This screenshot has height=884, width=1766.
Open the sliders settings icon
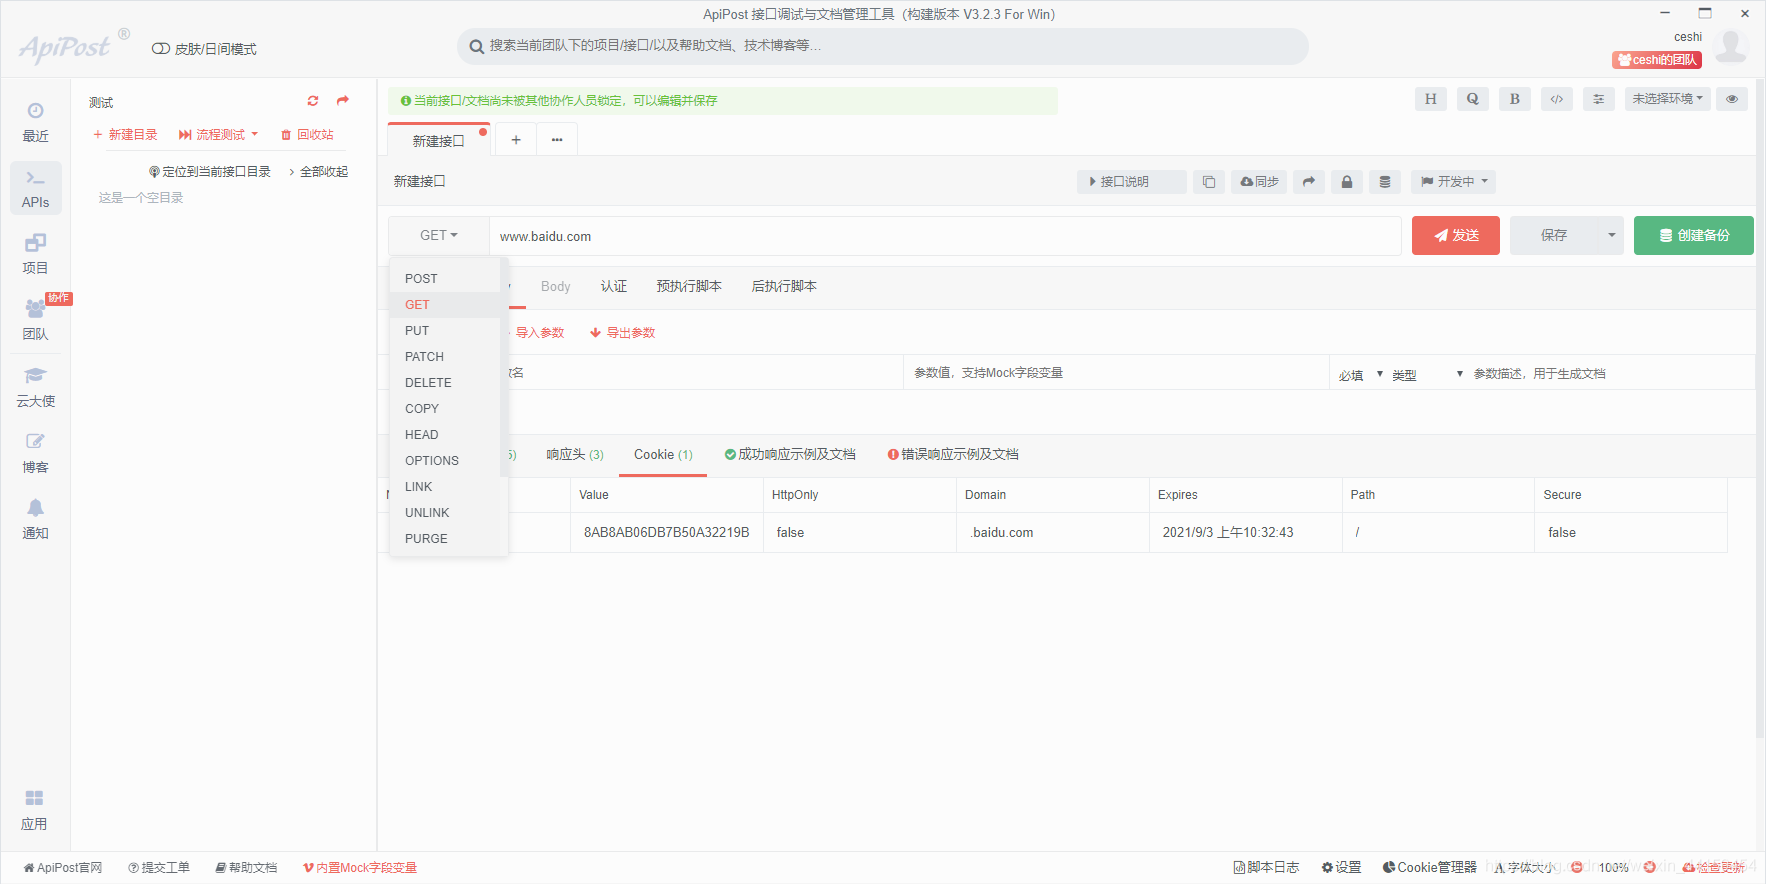coord(1599,99)
